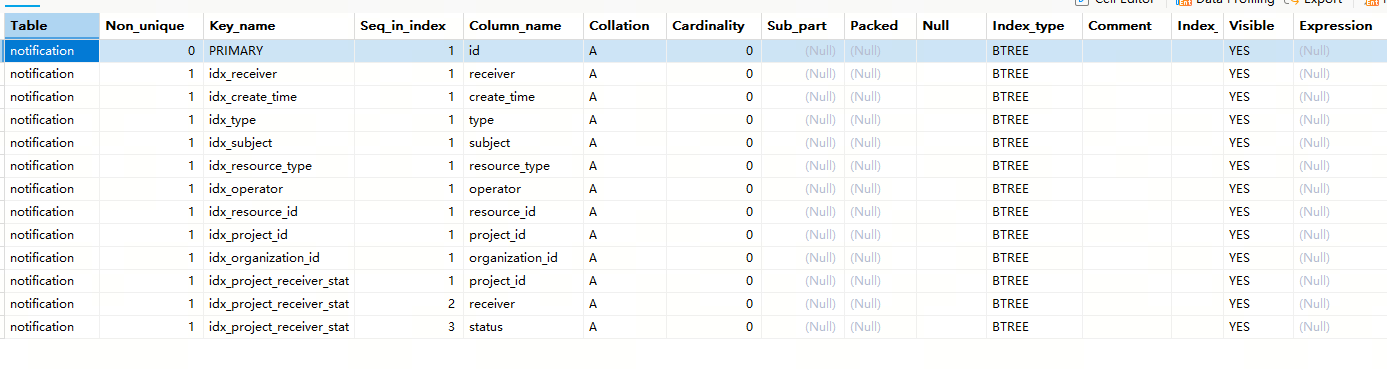1387x369 pixels.
Task: Click the Expression (Null) cell in idx_organization_id row
Action: pos(1340,257)
